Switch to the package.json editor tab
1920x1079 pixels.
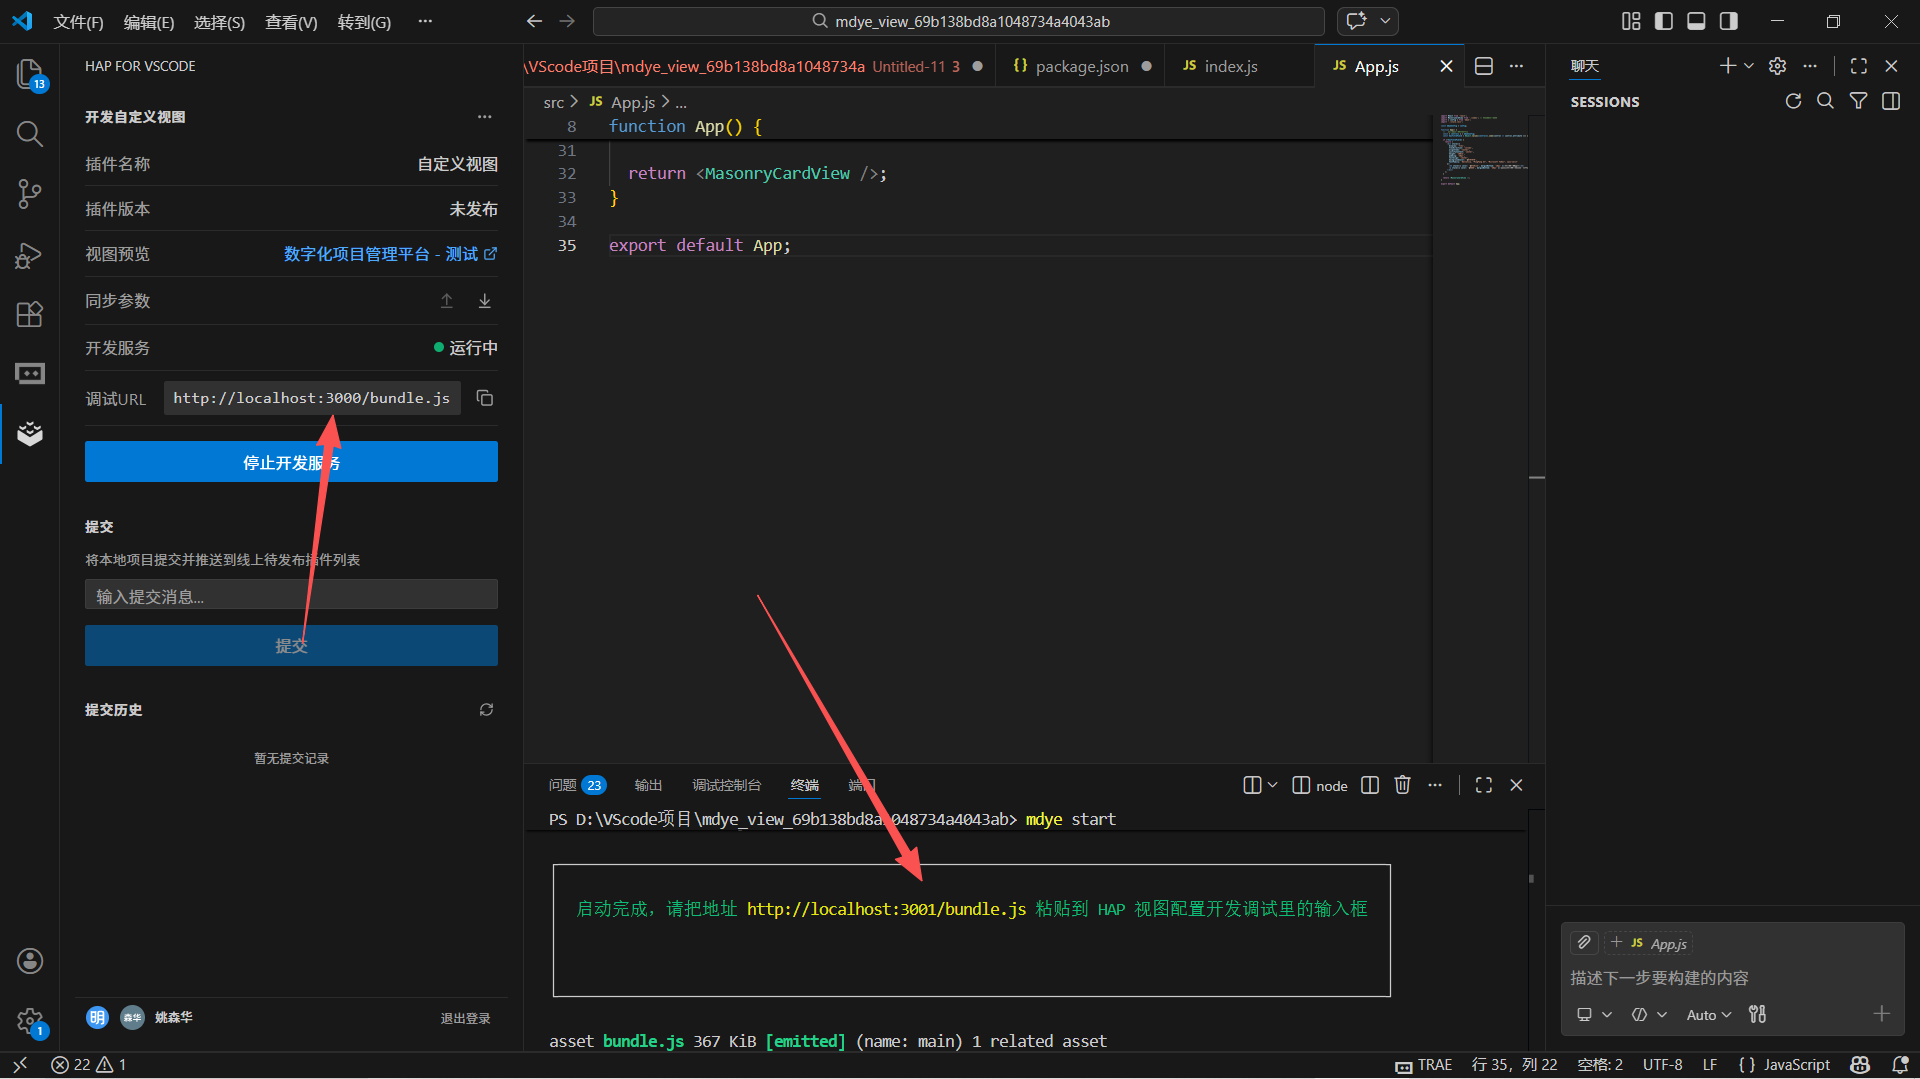pos(1081,66)
